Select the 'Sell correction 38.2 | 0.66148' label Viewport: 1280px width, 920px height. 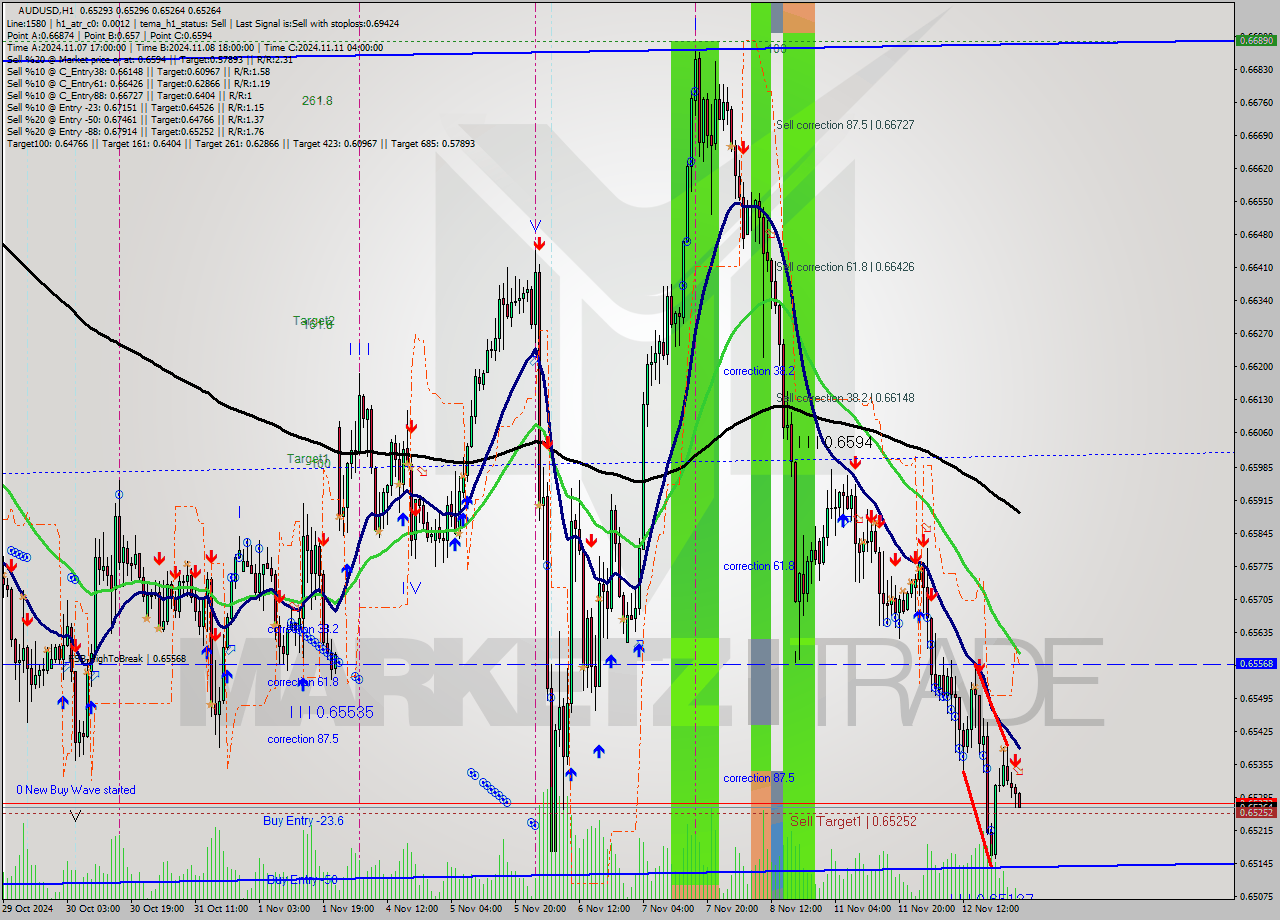coord(845,398)
